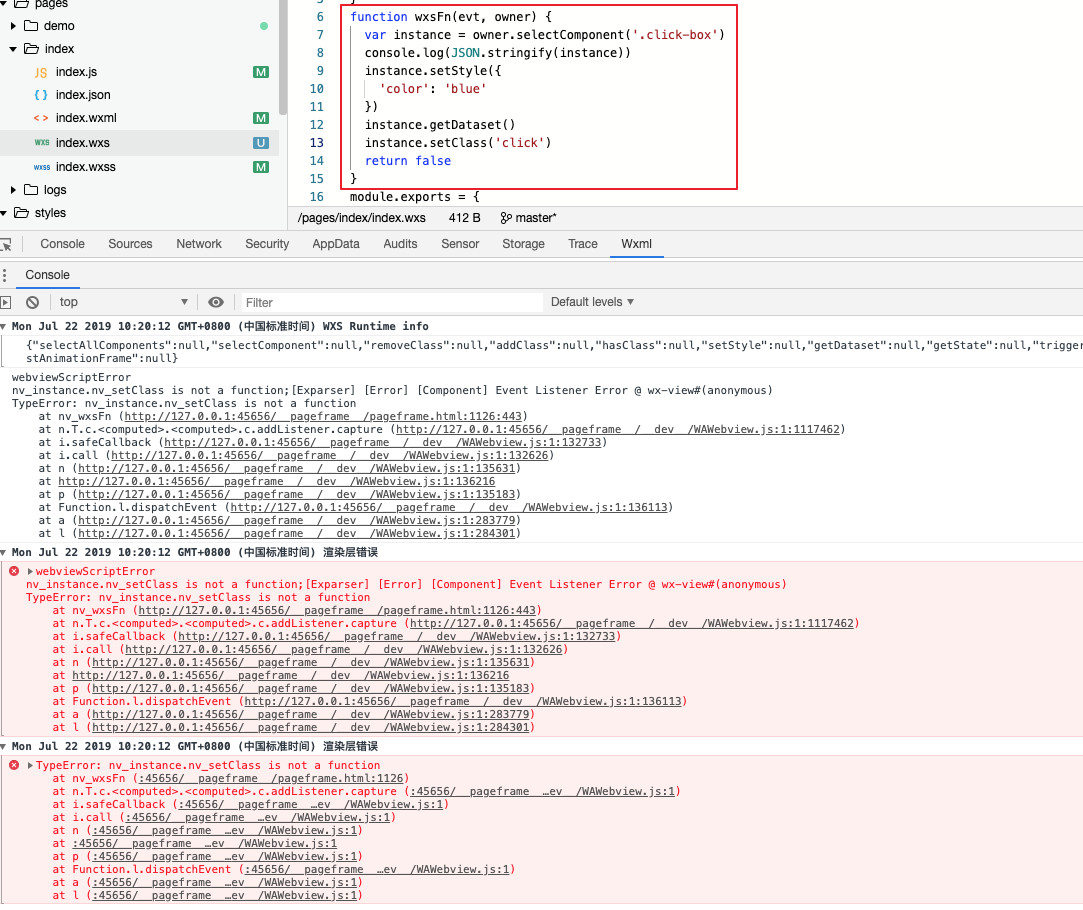
Task: Select the Wxml tab
Action: pos(636,244)
